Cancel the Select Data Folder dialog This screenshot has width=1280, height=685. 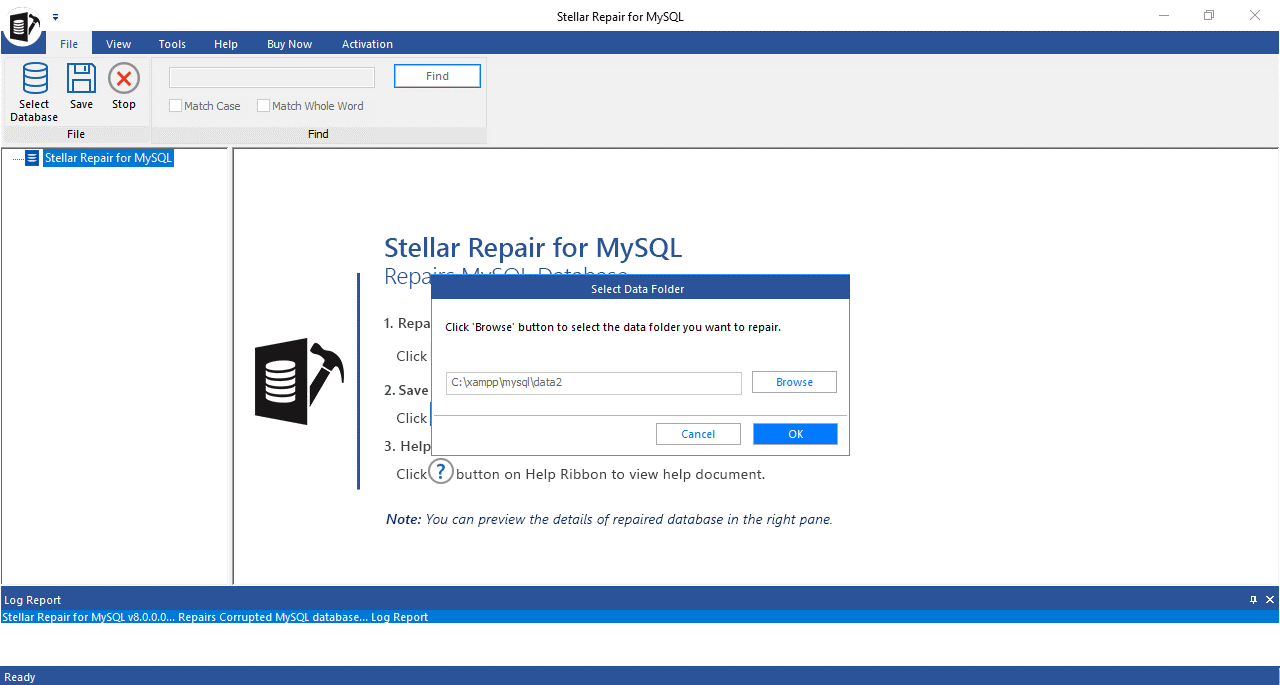[698, 433]
